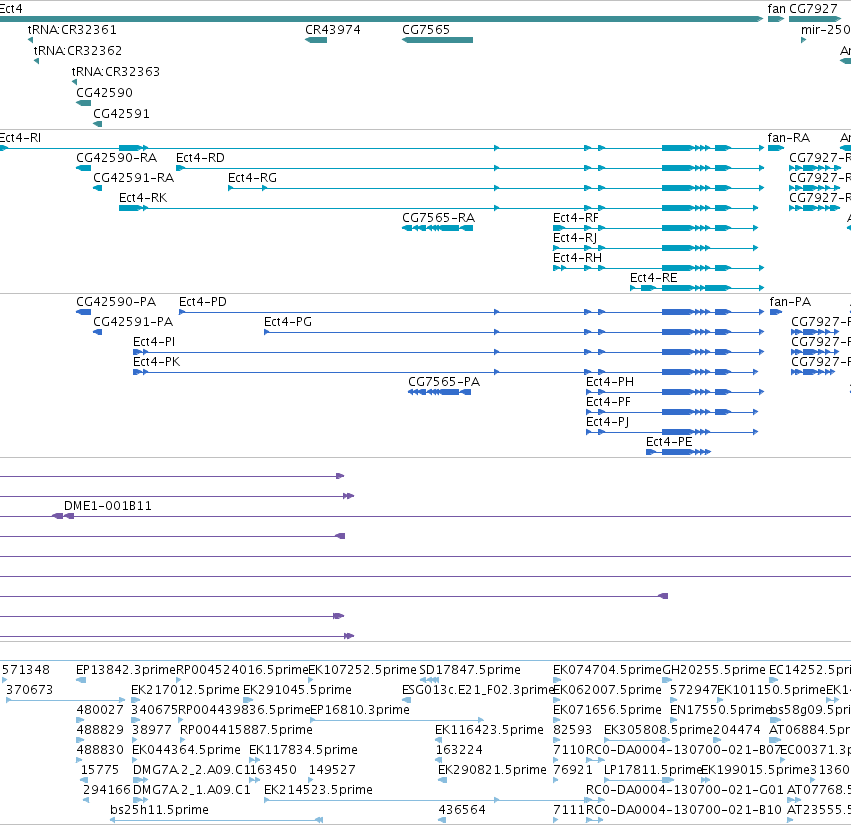Click the EK217012.5prime EST label
Viewport: 851px width, 825px height.
coord(185,690)
